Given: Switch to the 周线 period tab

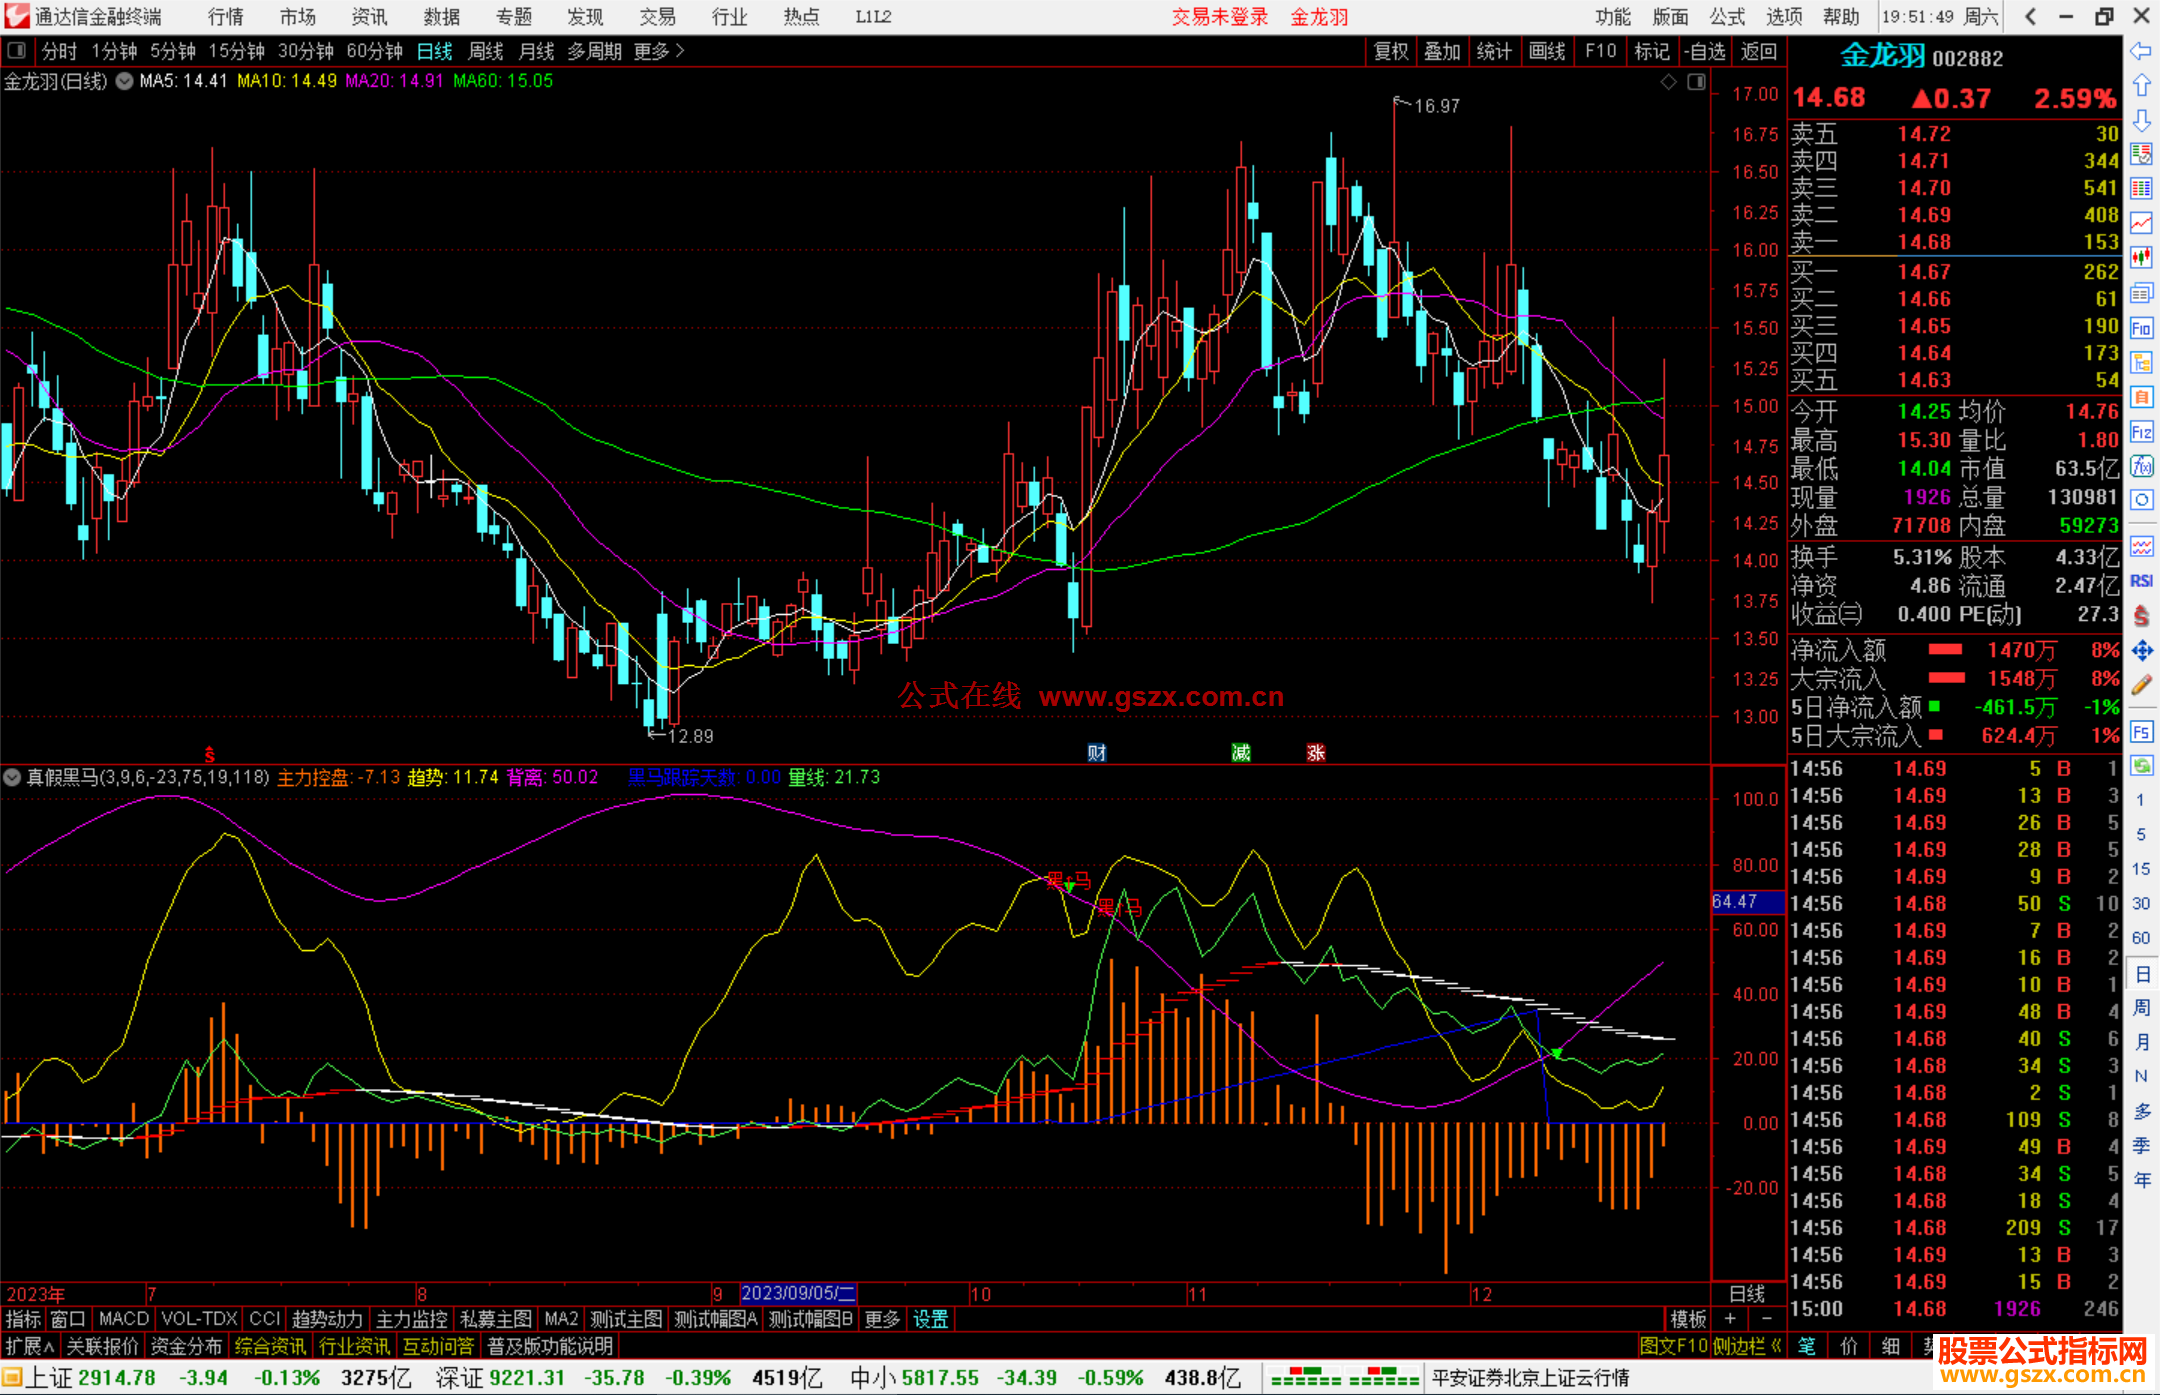Looking at the screenshot, I should [486, 51].
